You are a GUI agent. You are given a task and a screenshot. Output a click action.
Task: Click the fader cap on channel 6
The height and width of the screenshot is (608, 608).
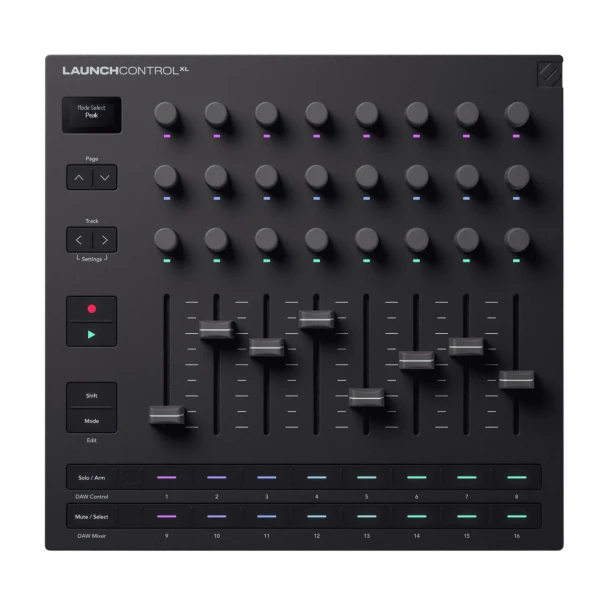[x=417, y=361]
